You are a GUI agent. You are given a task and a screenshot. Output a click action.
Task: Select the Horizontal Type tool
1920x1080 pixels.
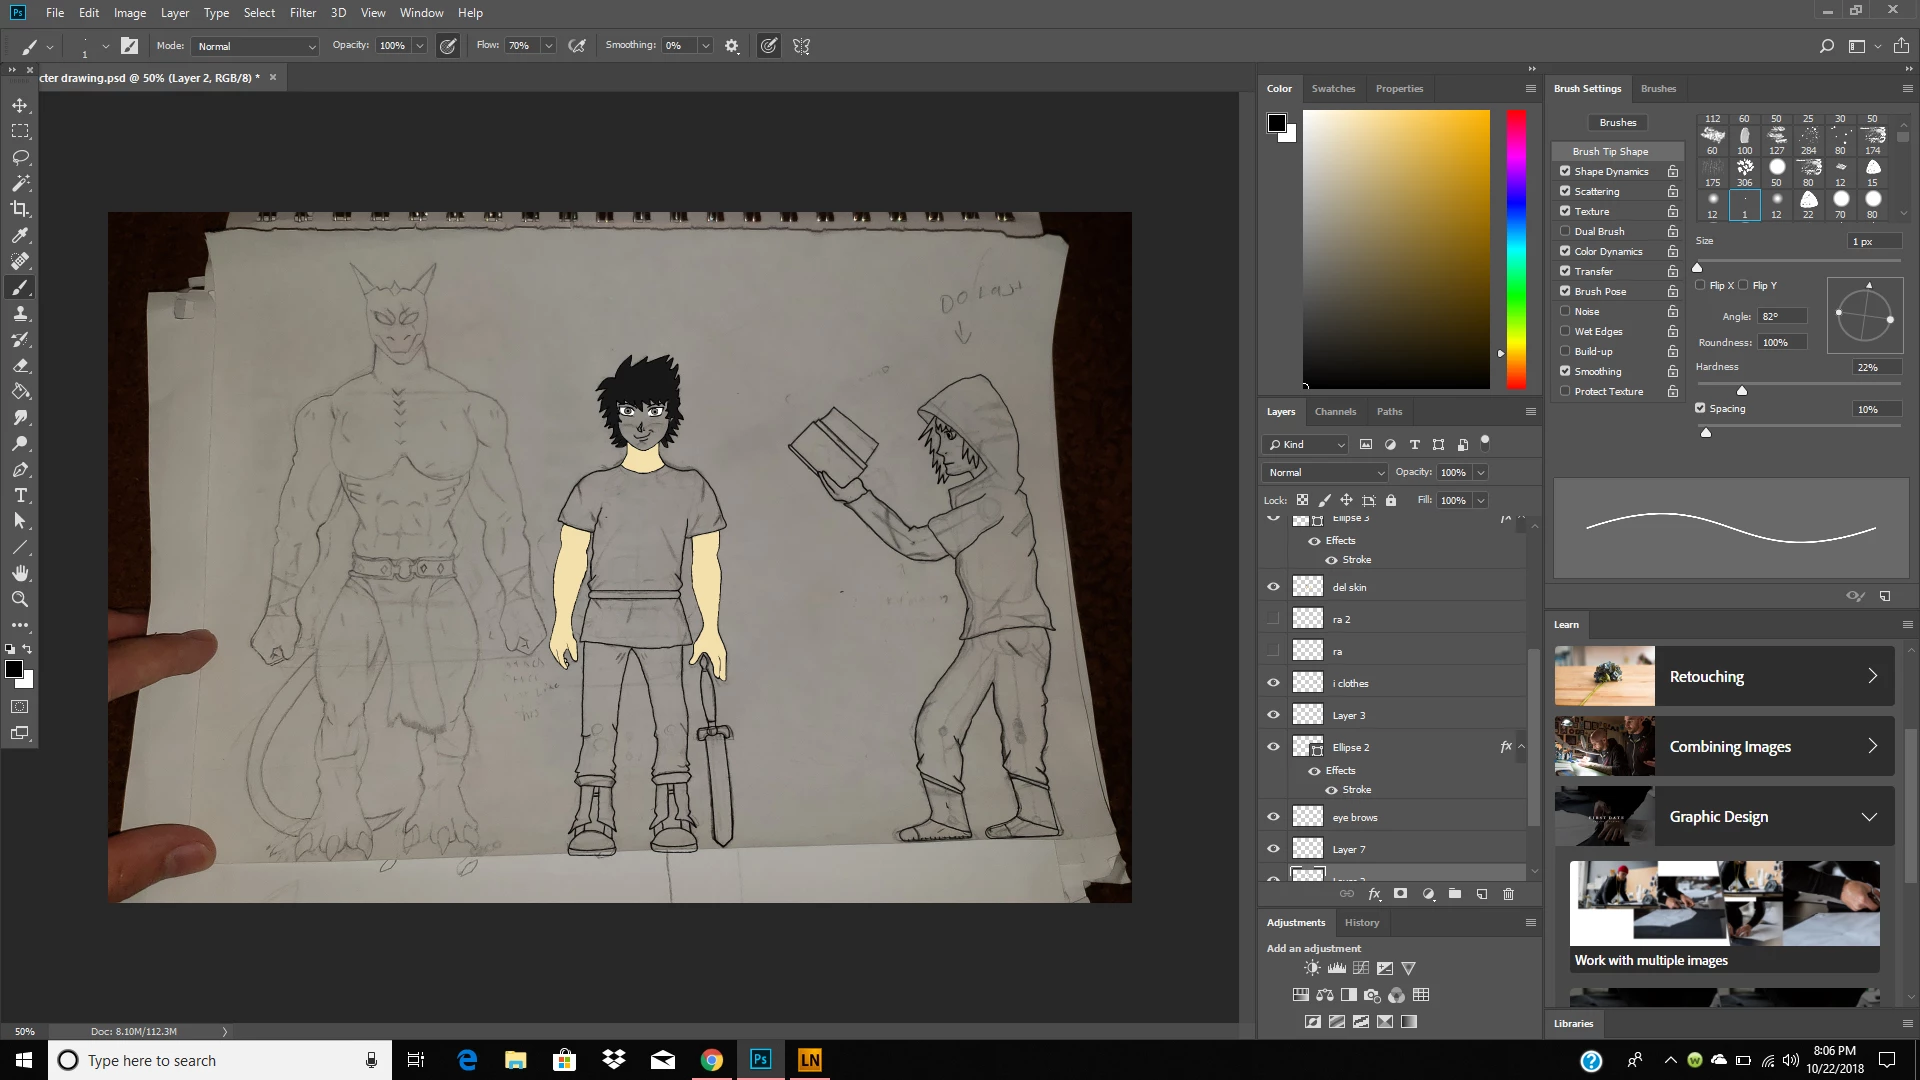[x=20, y=495]
